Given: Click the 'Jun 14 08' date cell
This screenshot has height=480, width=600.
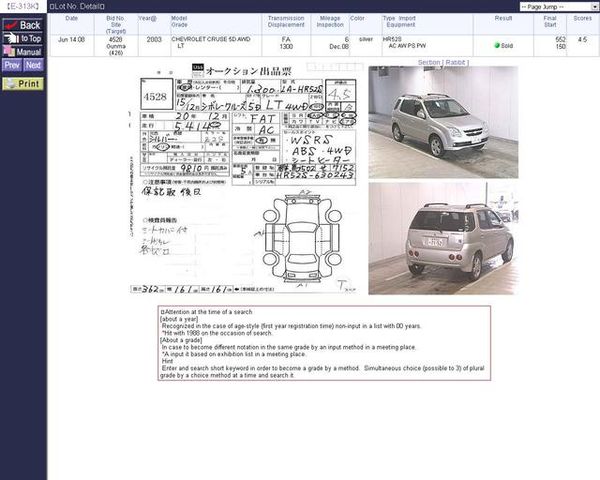Looking at the screenshot, I should pos(72,39).
